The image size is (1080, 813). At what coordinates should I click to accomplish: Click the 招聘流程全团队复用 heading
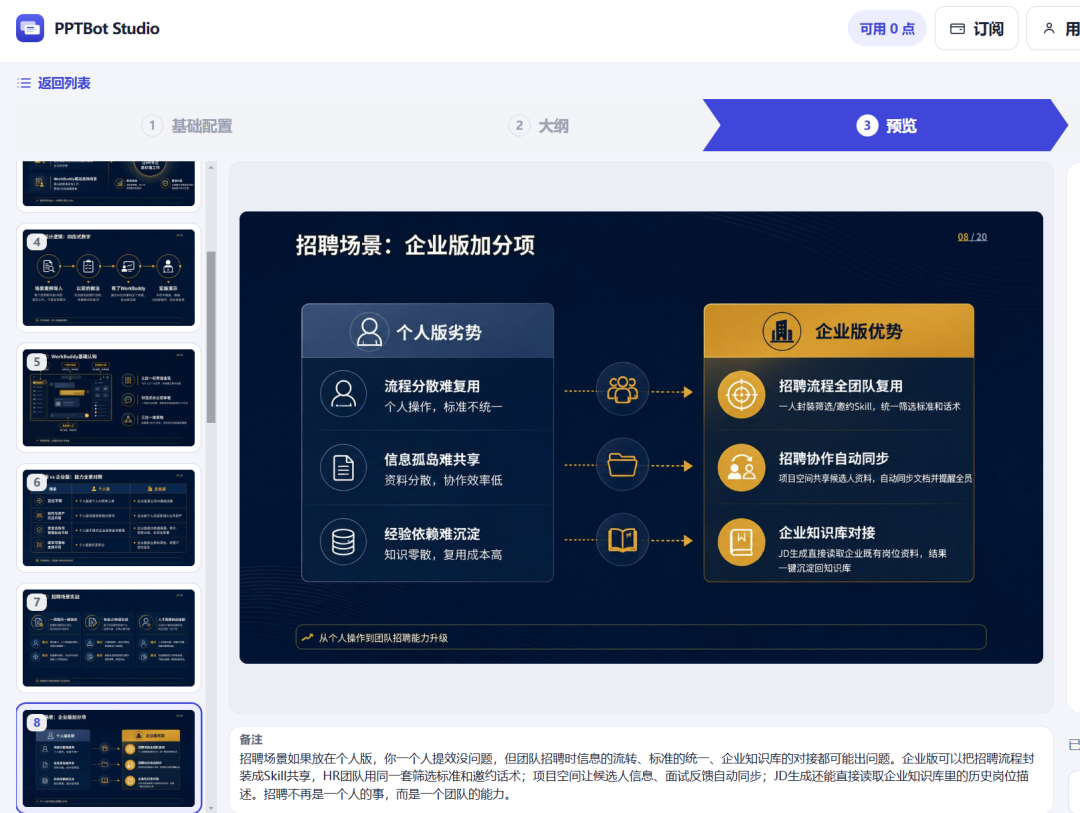coord(840,387)
